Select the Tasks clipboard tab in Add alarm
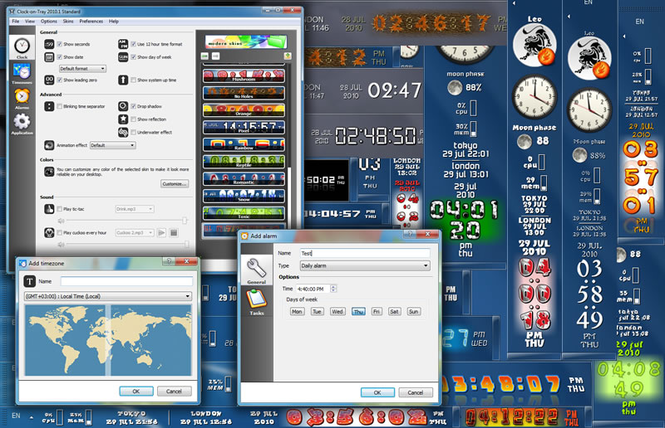This screenshot has width=665, height=428. (x=257, y=301)
